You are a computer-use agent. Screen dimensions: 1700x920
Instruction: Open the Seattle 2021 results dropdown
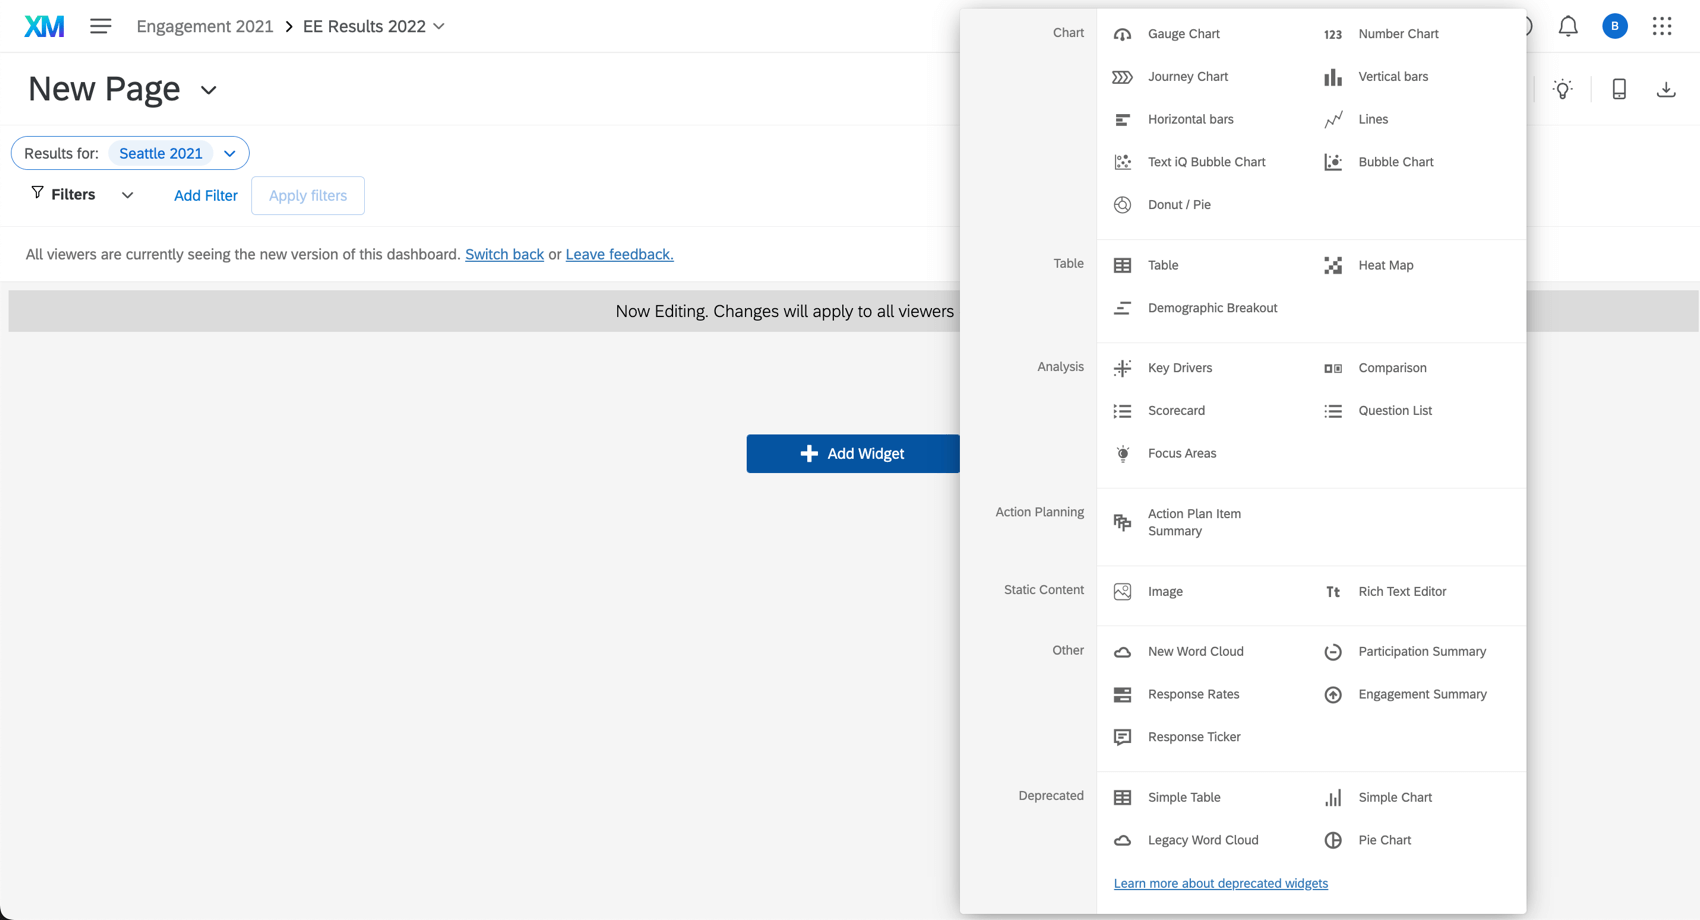click(x=230, y=153)
